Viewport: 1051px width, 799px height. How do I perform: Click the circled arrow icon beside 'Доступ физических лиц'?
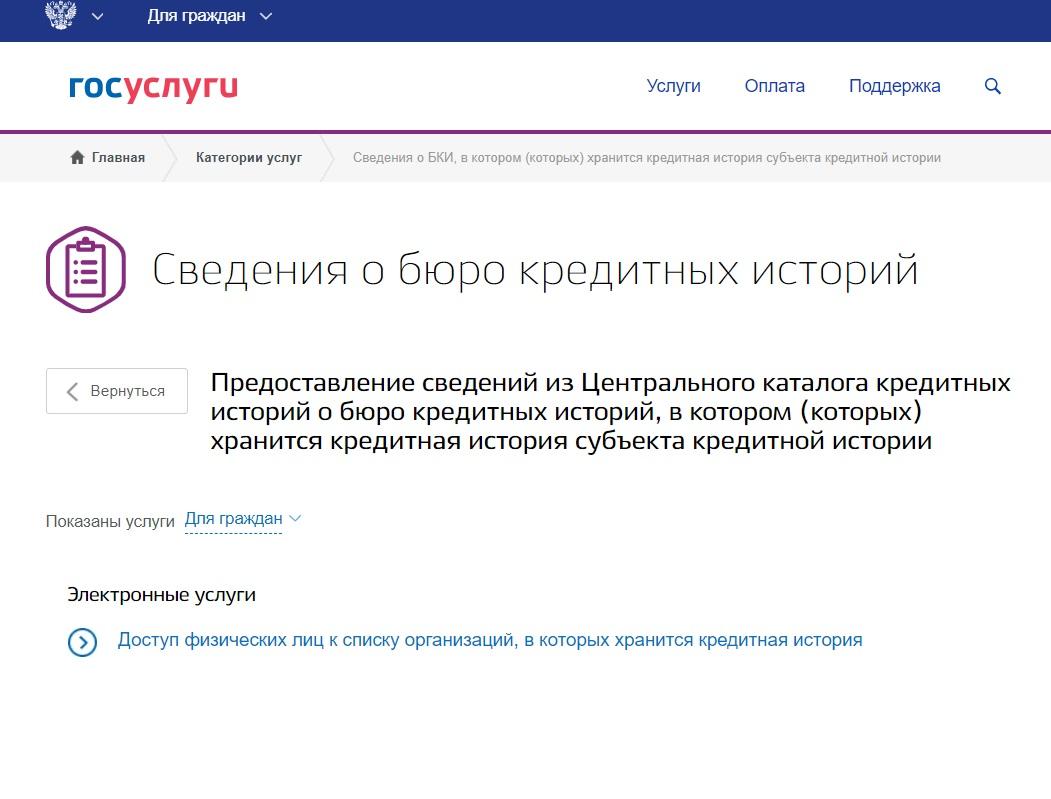coord(82,643)
